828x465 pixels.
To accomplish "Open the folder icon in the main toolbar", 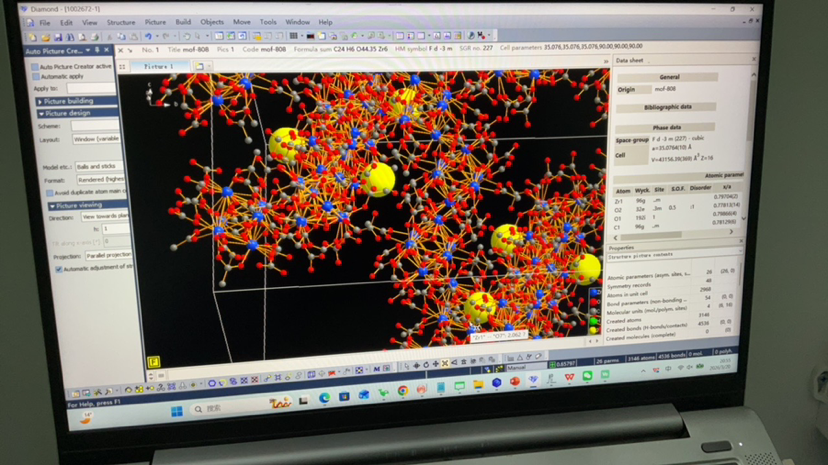I will tap(43, 37).
